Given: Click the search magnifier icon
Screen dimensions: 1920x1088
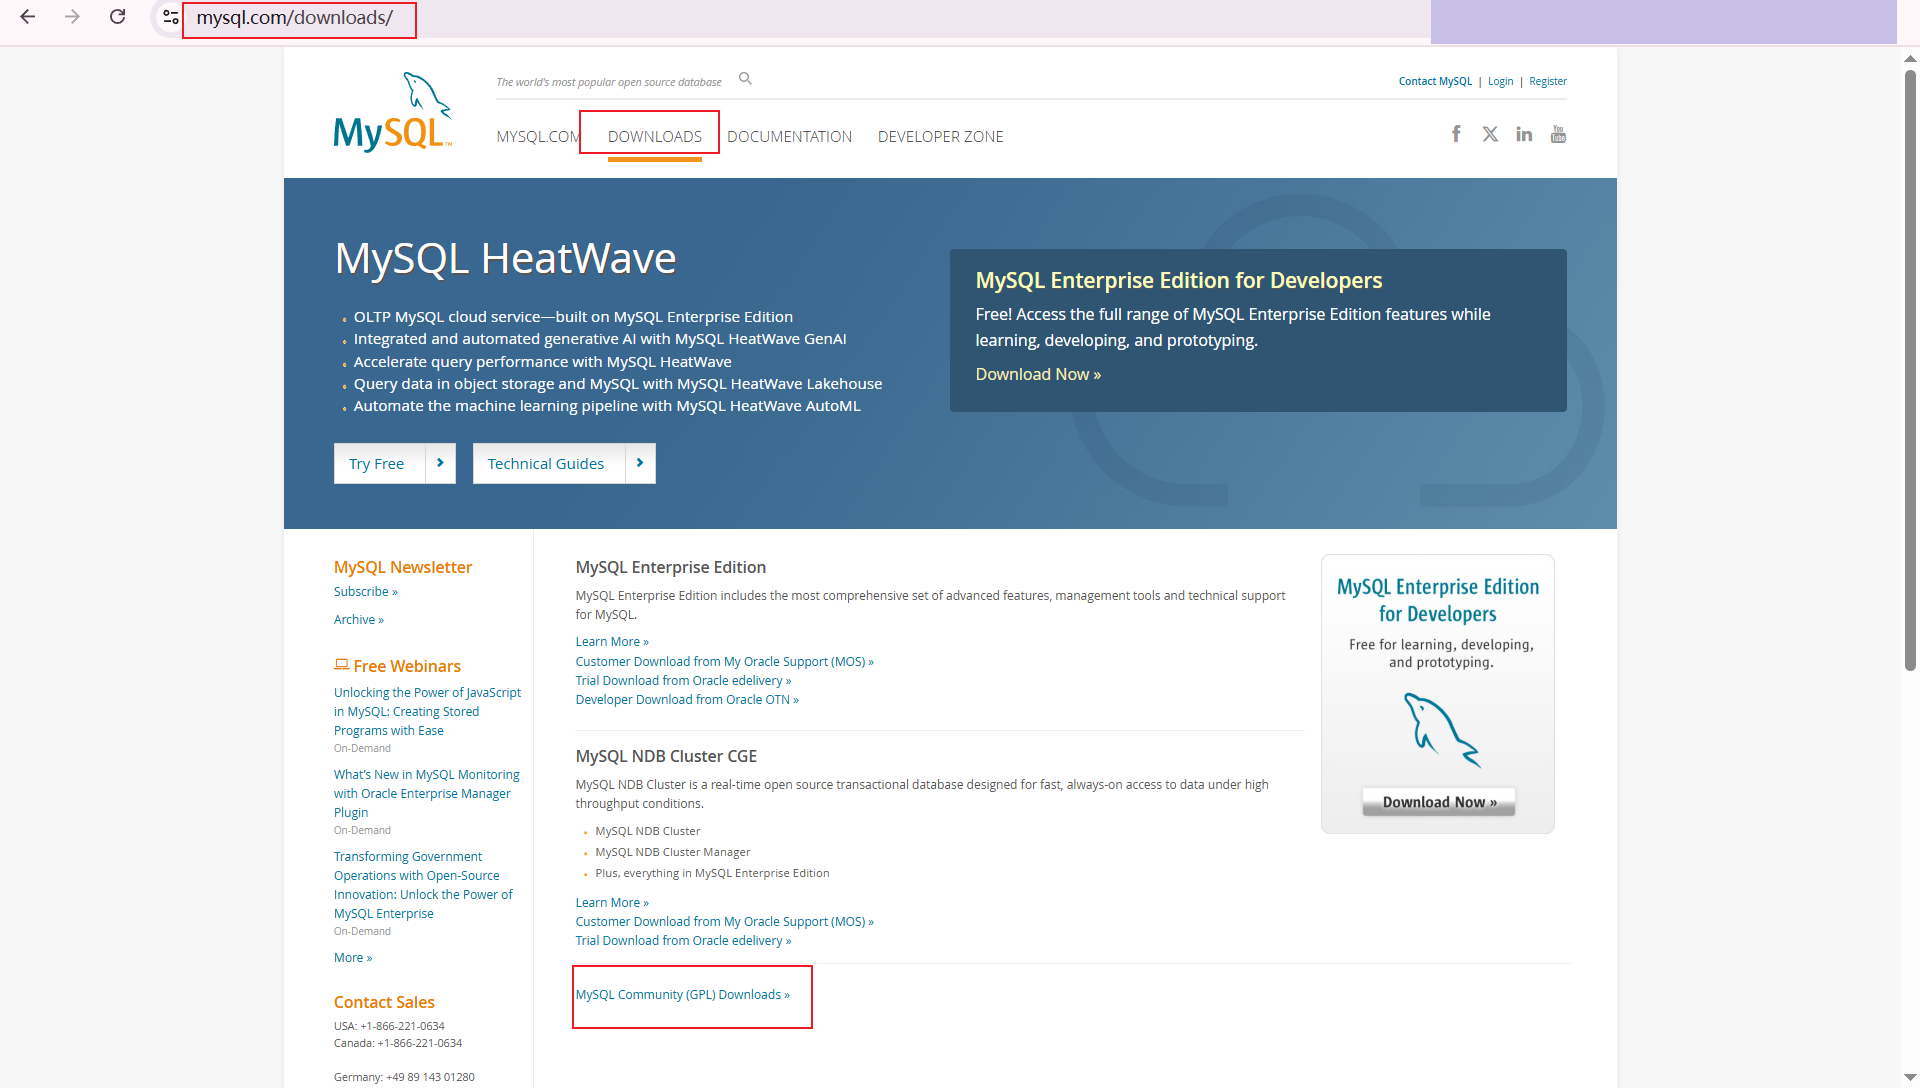Looking at the screenshot, I should point(745,79).
